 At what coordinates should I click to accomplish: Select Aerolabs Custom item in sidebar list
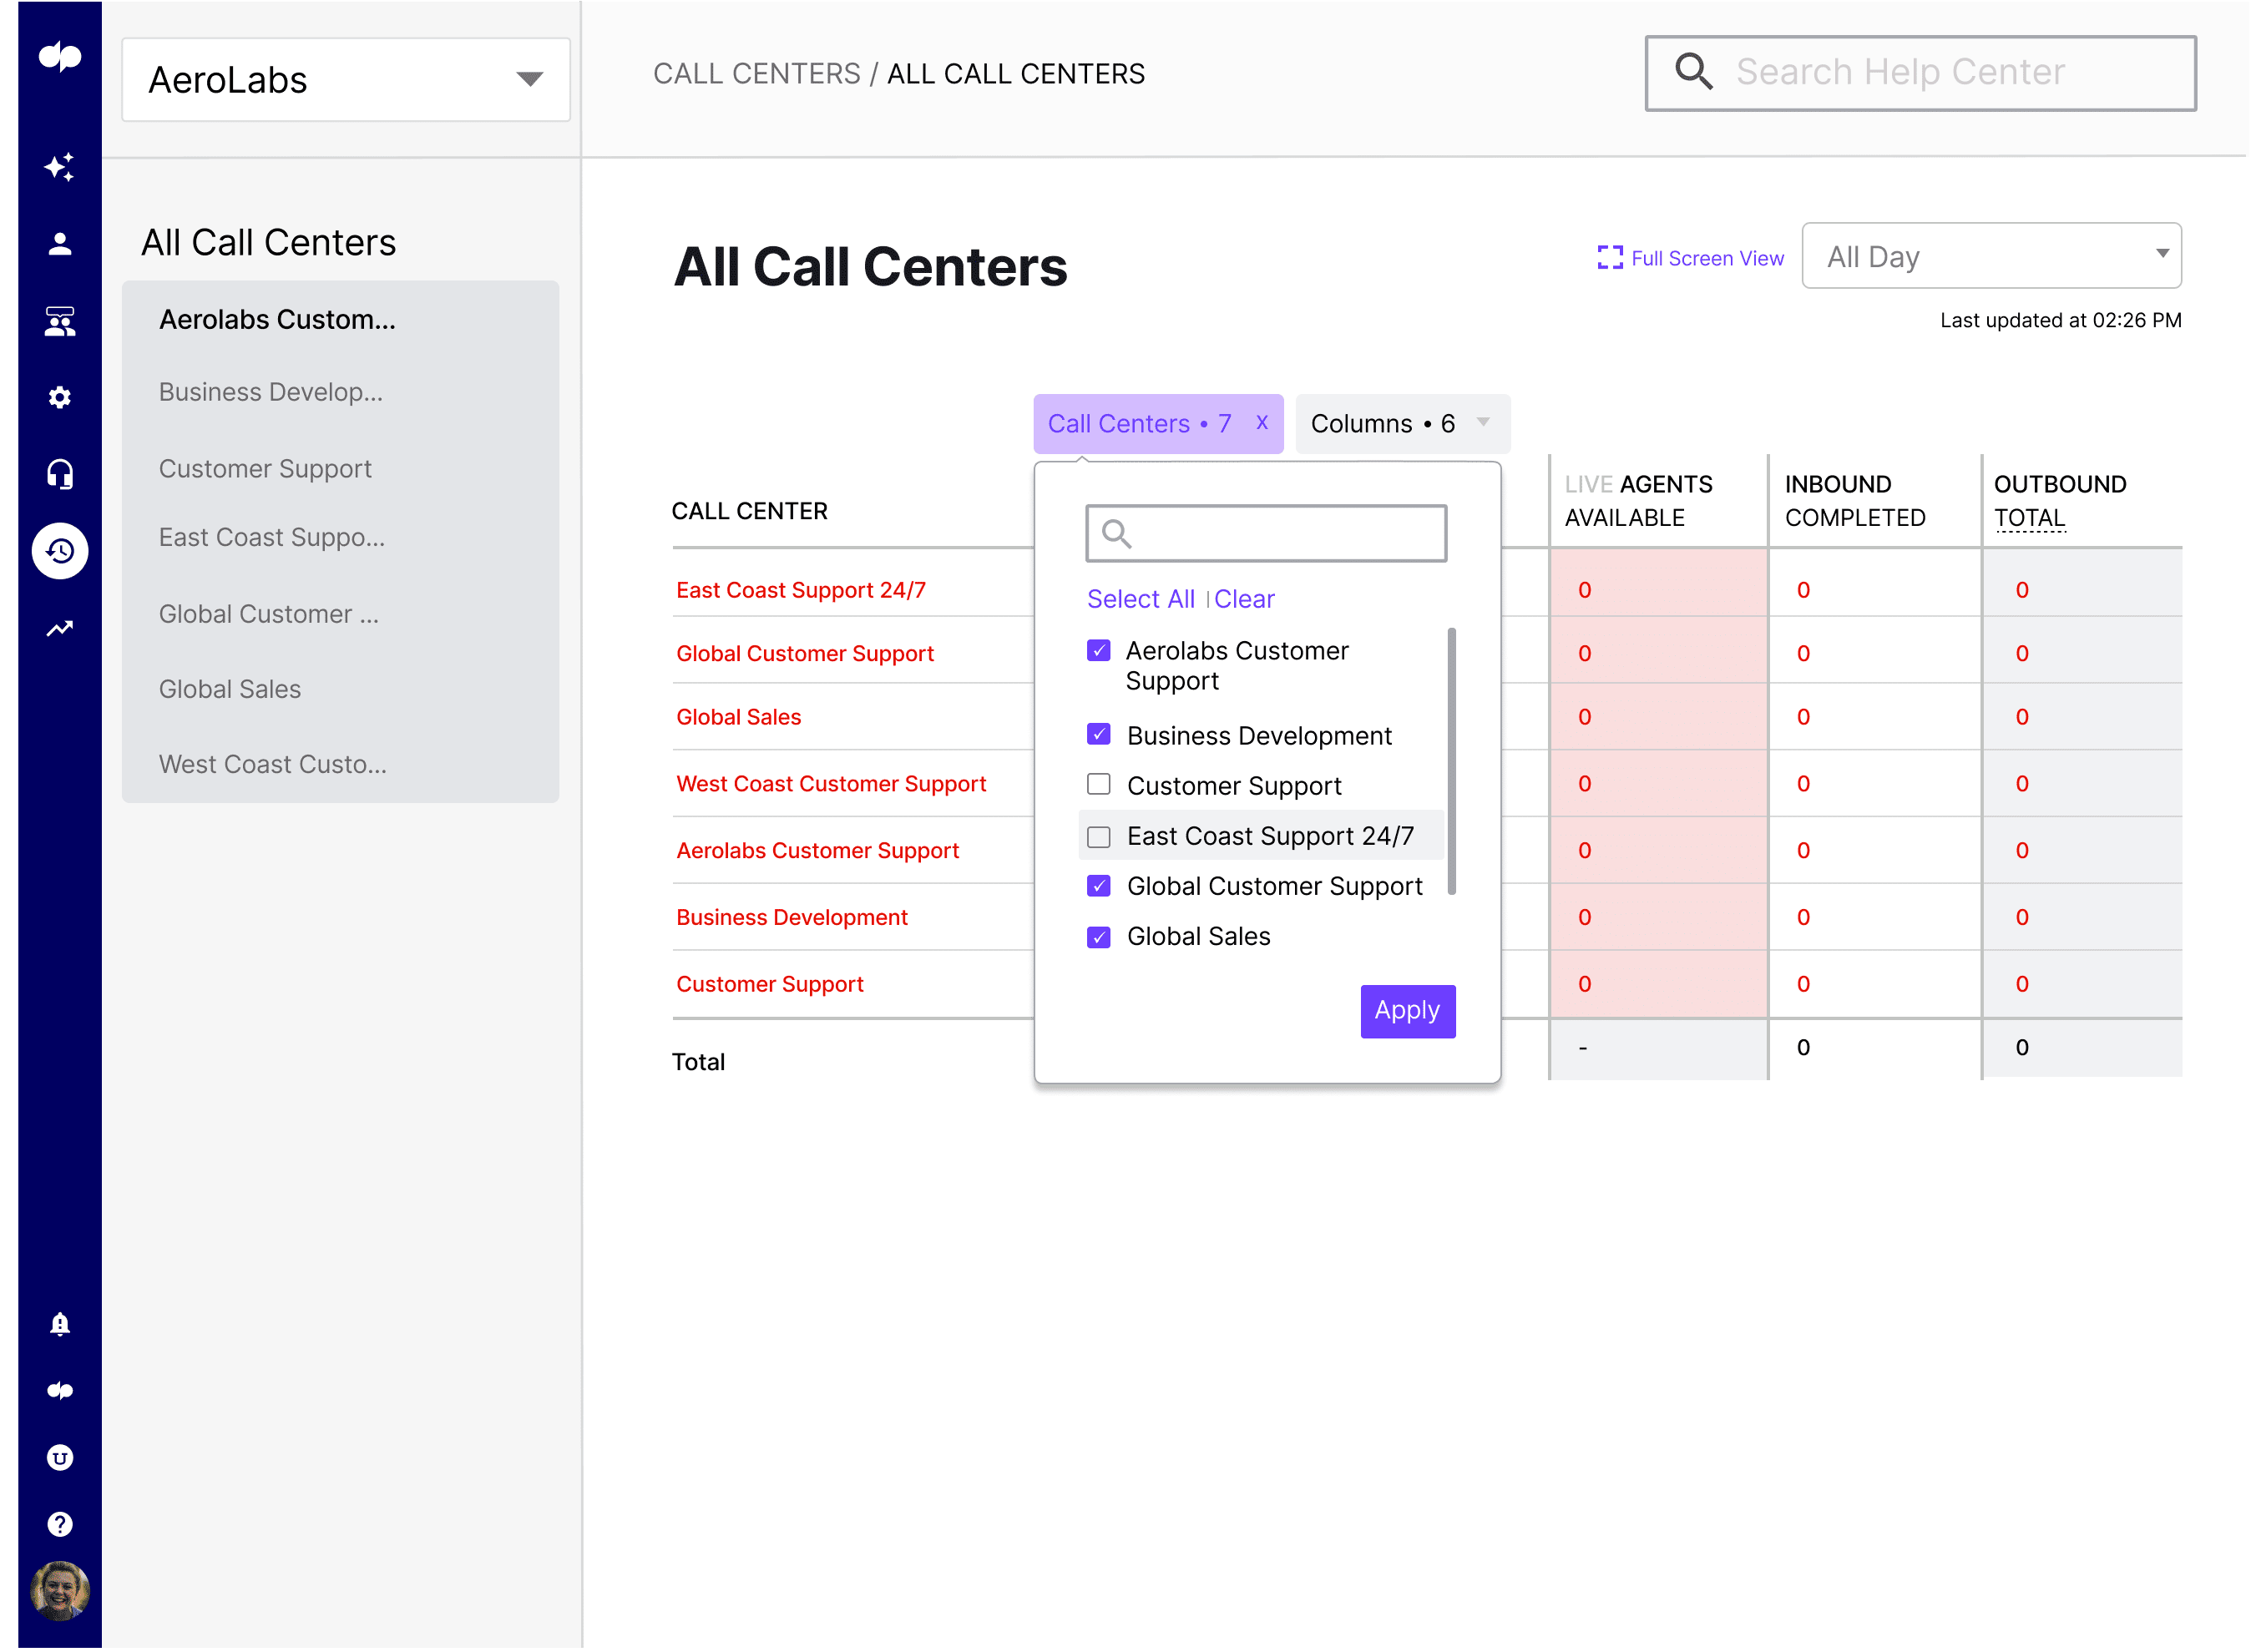(x=278, y=319)
